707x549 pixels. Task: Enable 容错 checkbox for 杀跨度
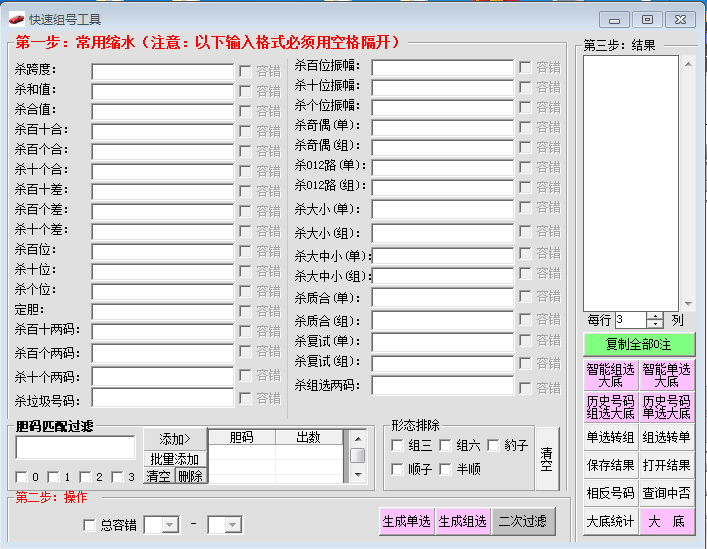pyautogui.click(x=245, y=71)
